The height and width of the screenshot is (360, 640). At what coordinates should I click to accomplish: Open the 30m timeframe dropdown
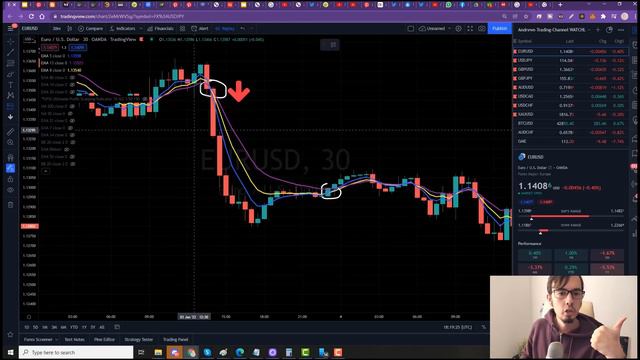(56, 29)
